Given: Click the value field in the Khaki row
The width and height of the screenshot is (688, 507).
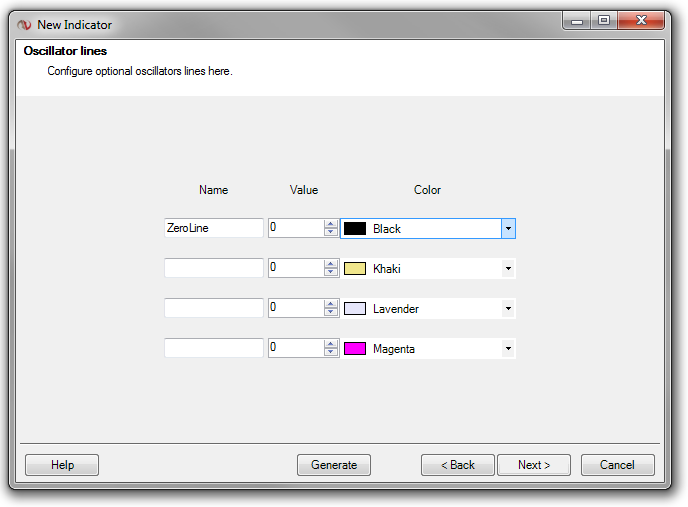Looking at the screenshot, I should 296,268.
